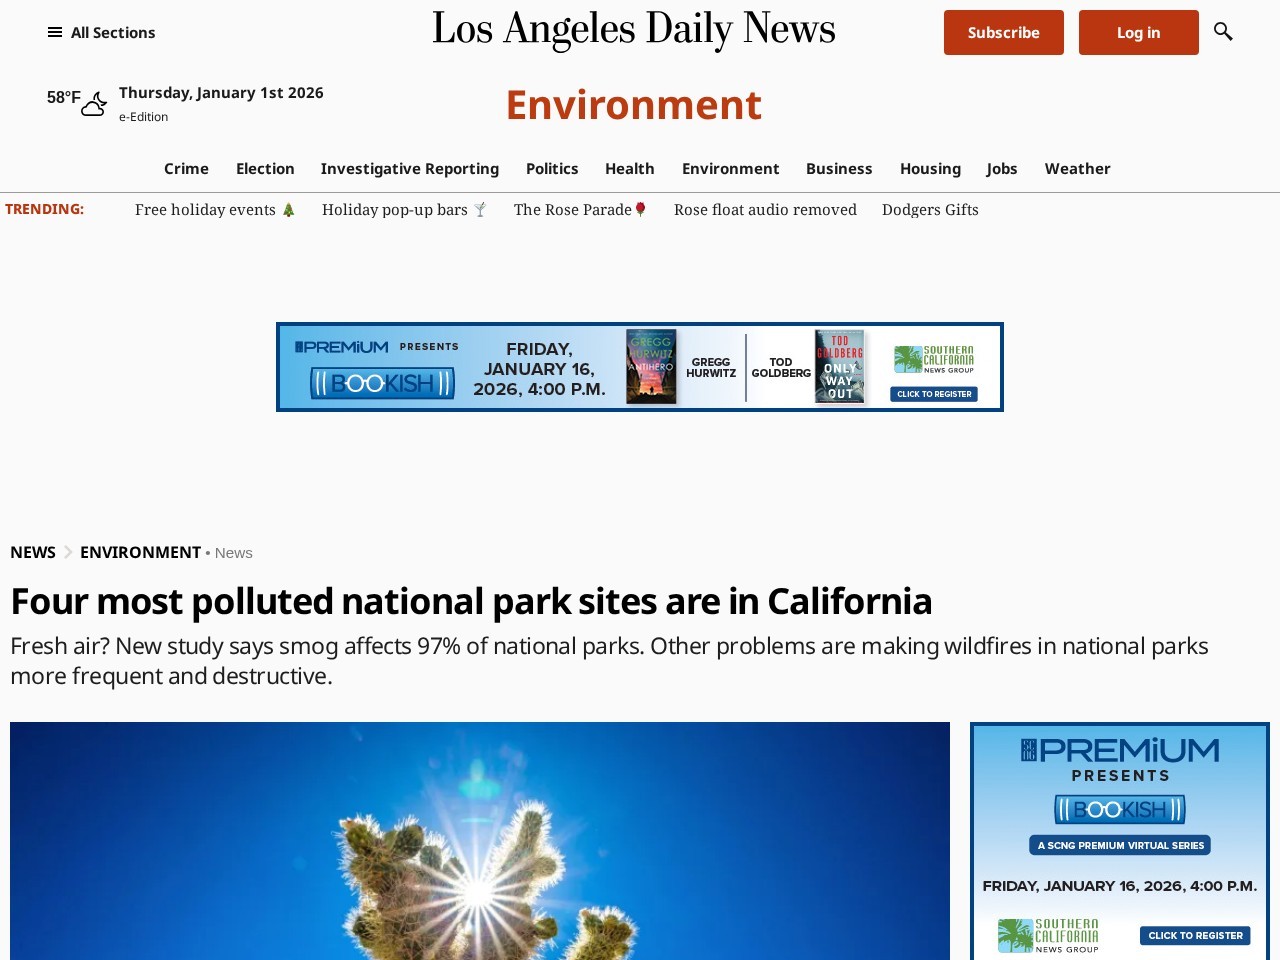Open the e-Edition link
Viewport: 1280px width, 960px height.
[143, 117]
